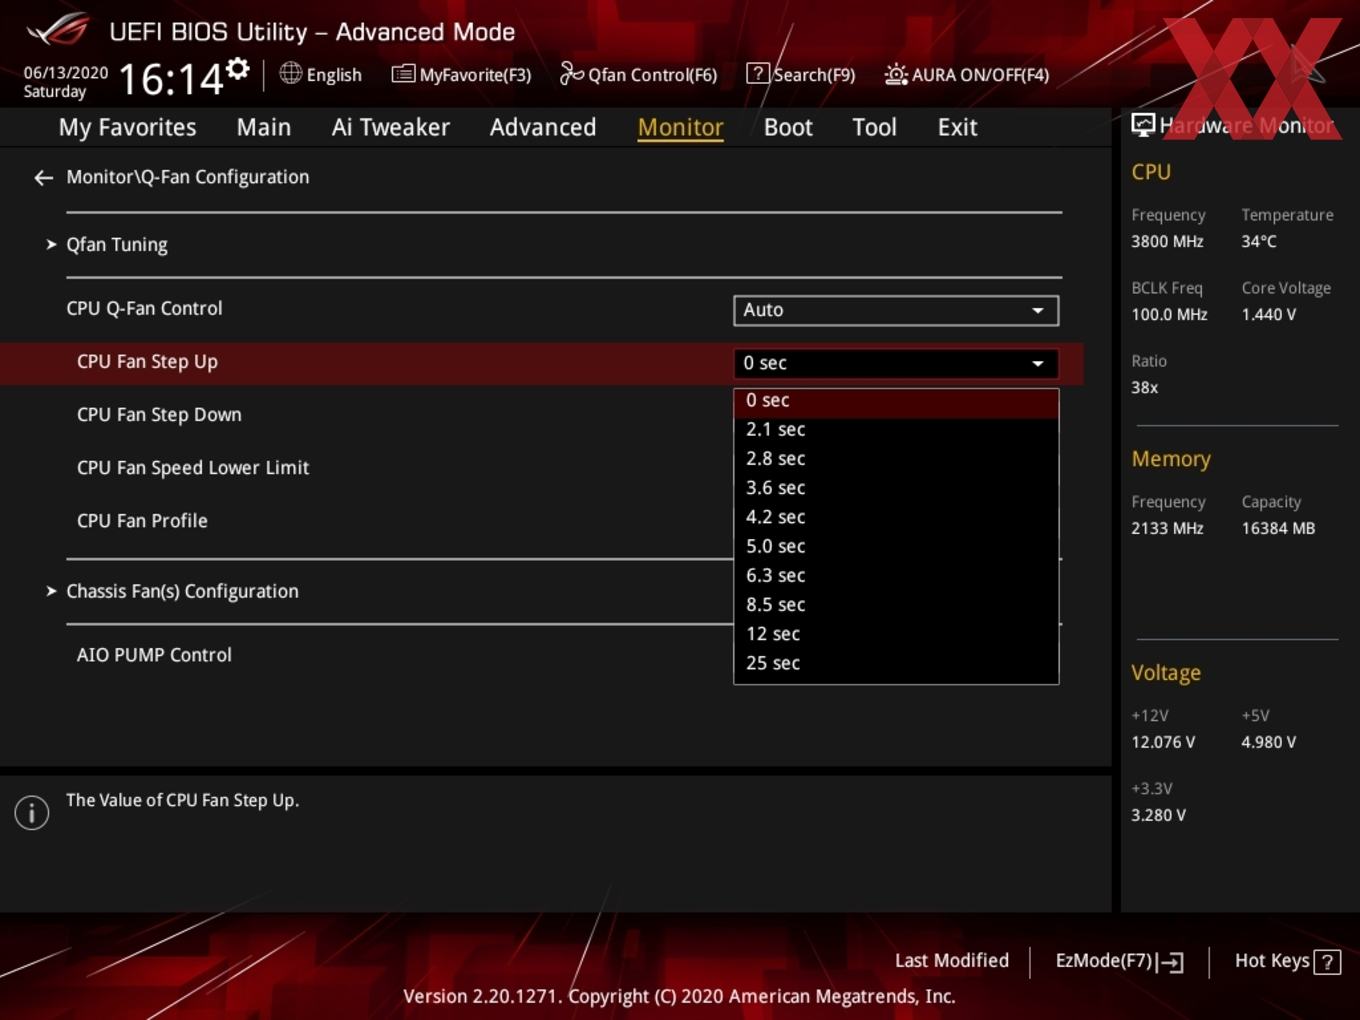Click the 3.280 V reading
The image size is (1360, 1020).
click(1158, 816)
